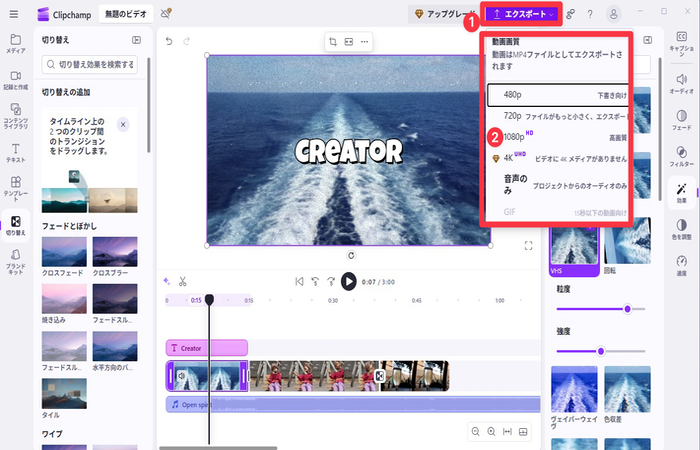Click the split scissors tool
Screen dimensions: 700x450
click(x=183, y=281)
